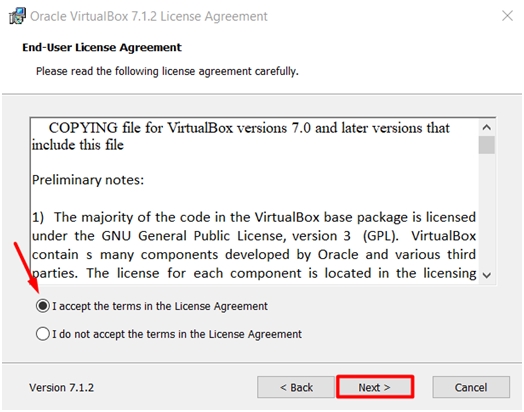This screenshot has width=524, height=412.
Task: Abort installation using Cancel button
Action: 471,387
